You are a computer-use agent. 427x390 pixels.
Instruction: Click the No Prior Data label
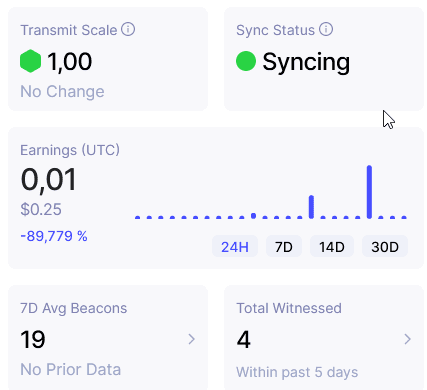pos(71,369)
